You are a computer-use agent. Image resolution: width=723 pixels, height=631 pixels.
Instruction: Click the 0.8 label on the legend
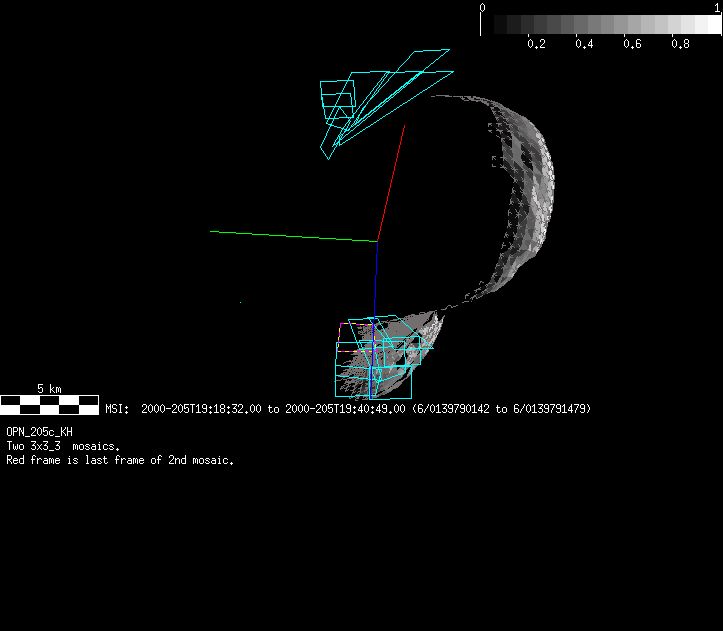(x=680, y=44)
